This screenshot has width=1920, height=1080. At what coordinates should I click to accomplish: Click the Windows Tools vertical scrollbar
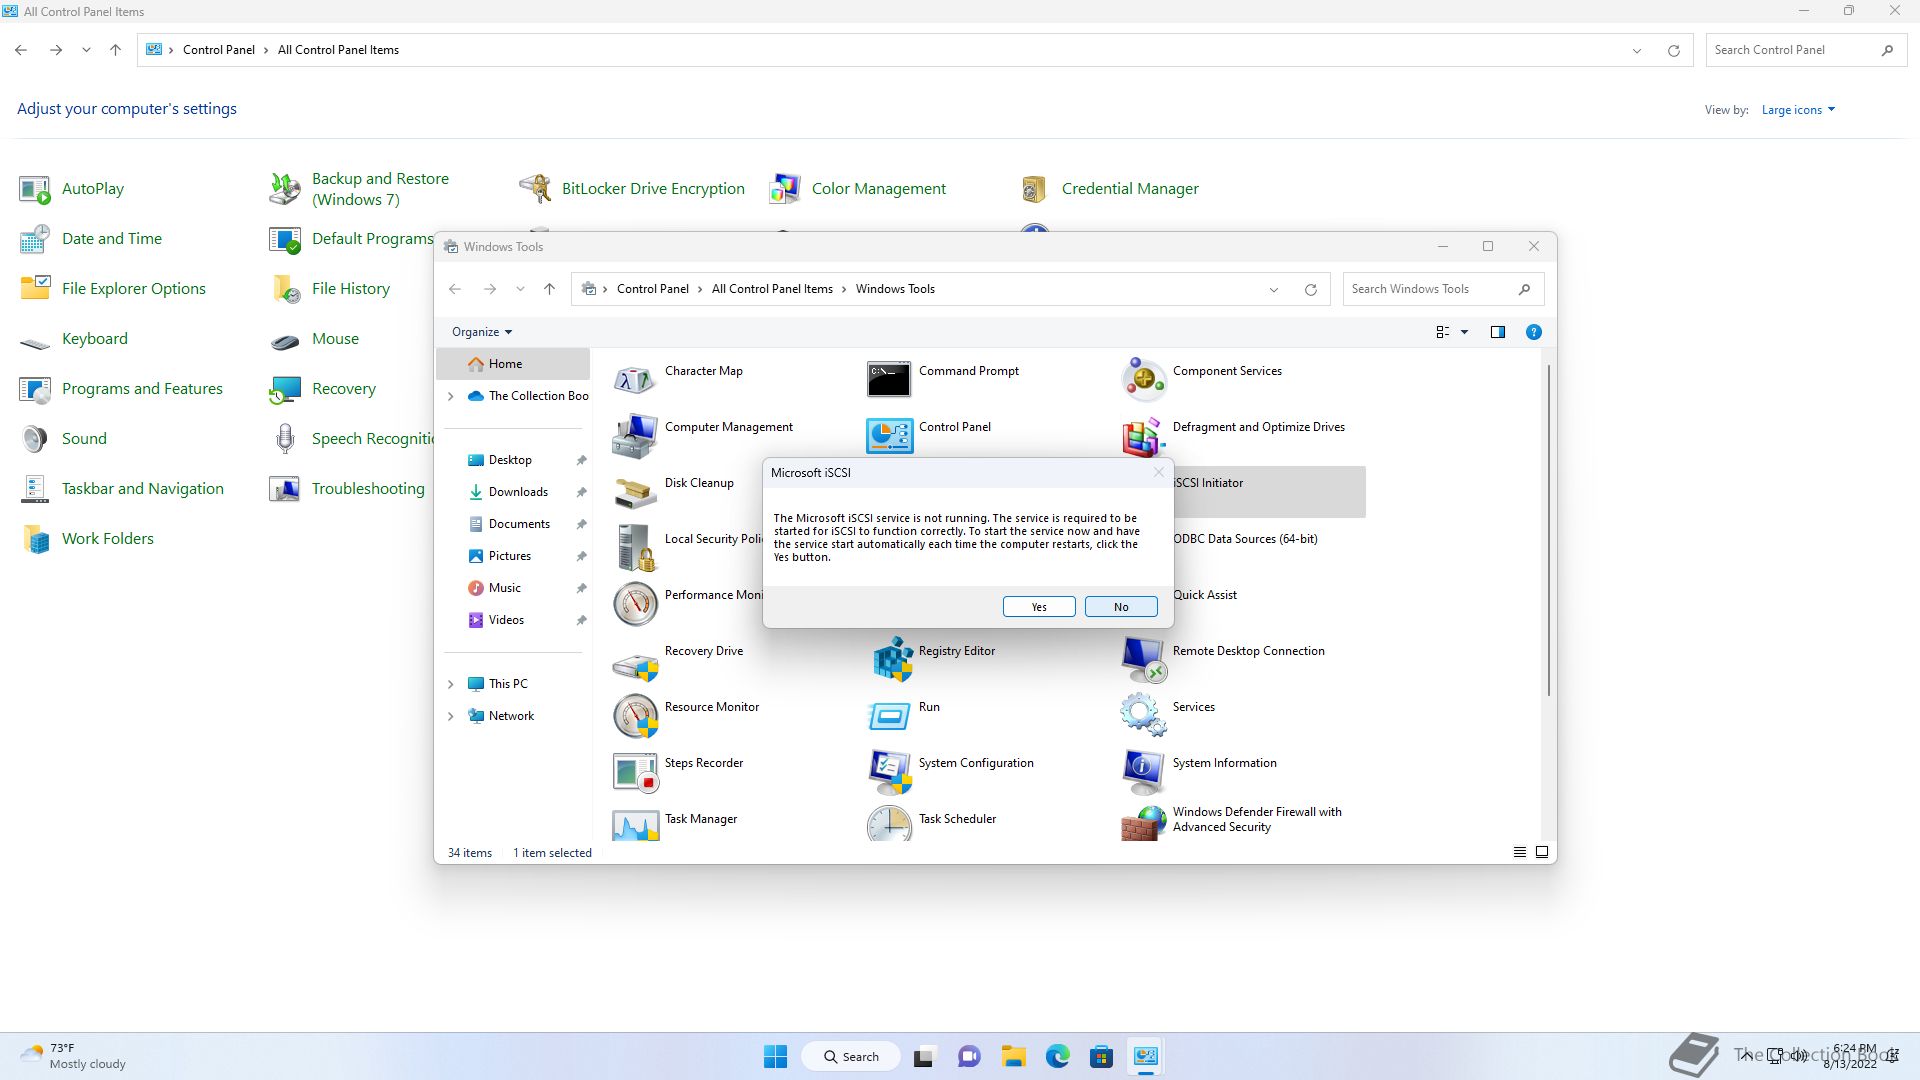point(1549,530)
